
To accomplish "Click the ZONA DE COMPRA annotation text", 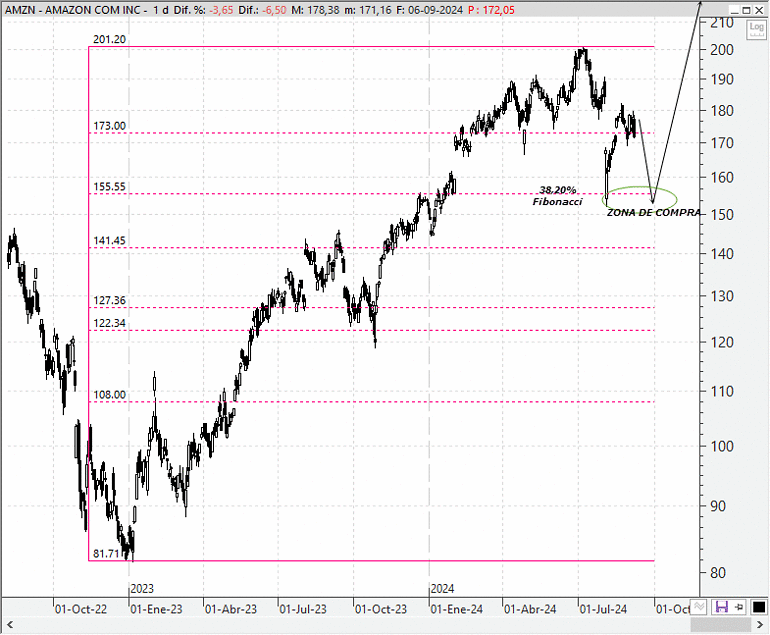I will click(654, 213).
